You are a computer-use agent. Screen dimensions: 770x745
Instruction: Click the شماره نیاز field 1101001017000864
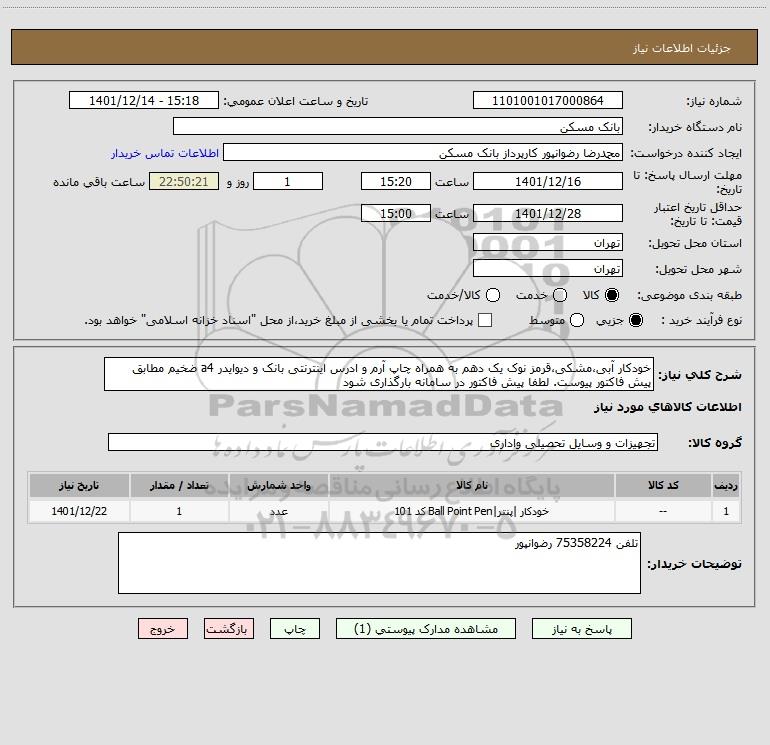tap(548, 101)
